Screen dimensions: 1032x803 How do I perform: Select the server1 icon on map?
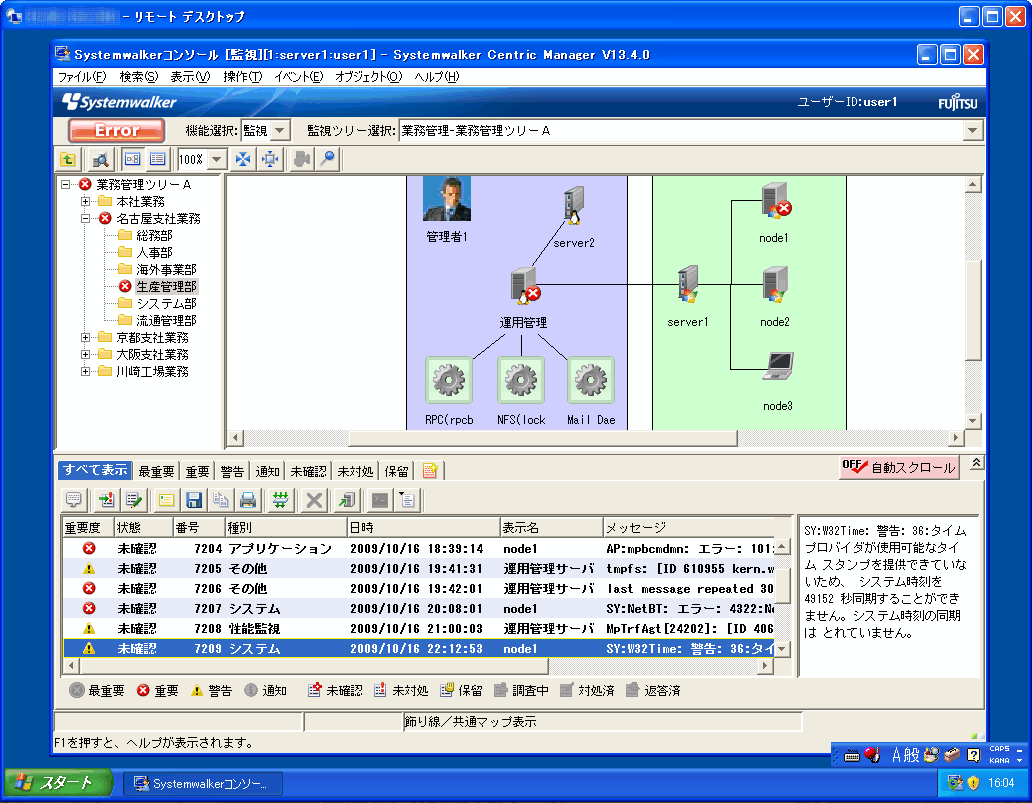click(688, 284)
